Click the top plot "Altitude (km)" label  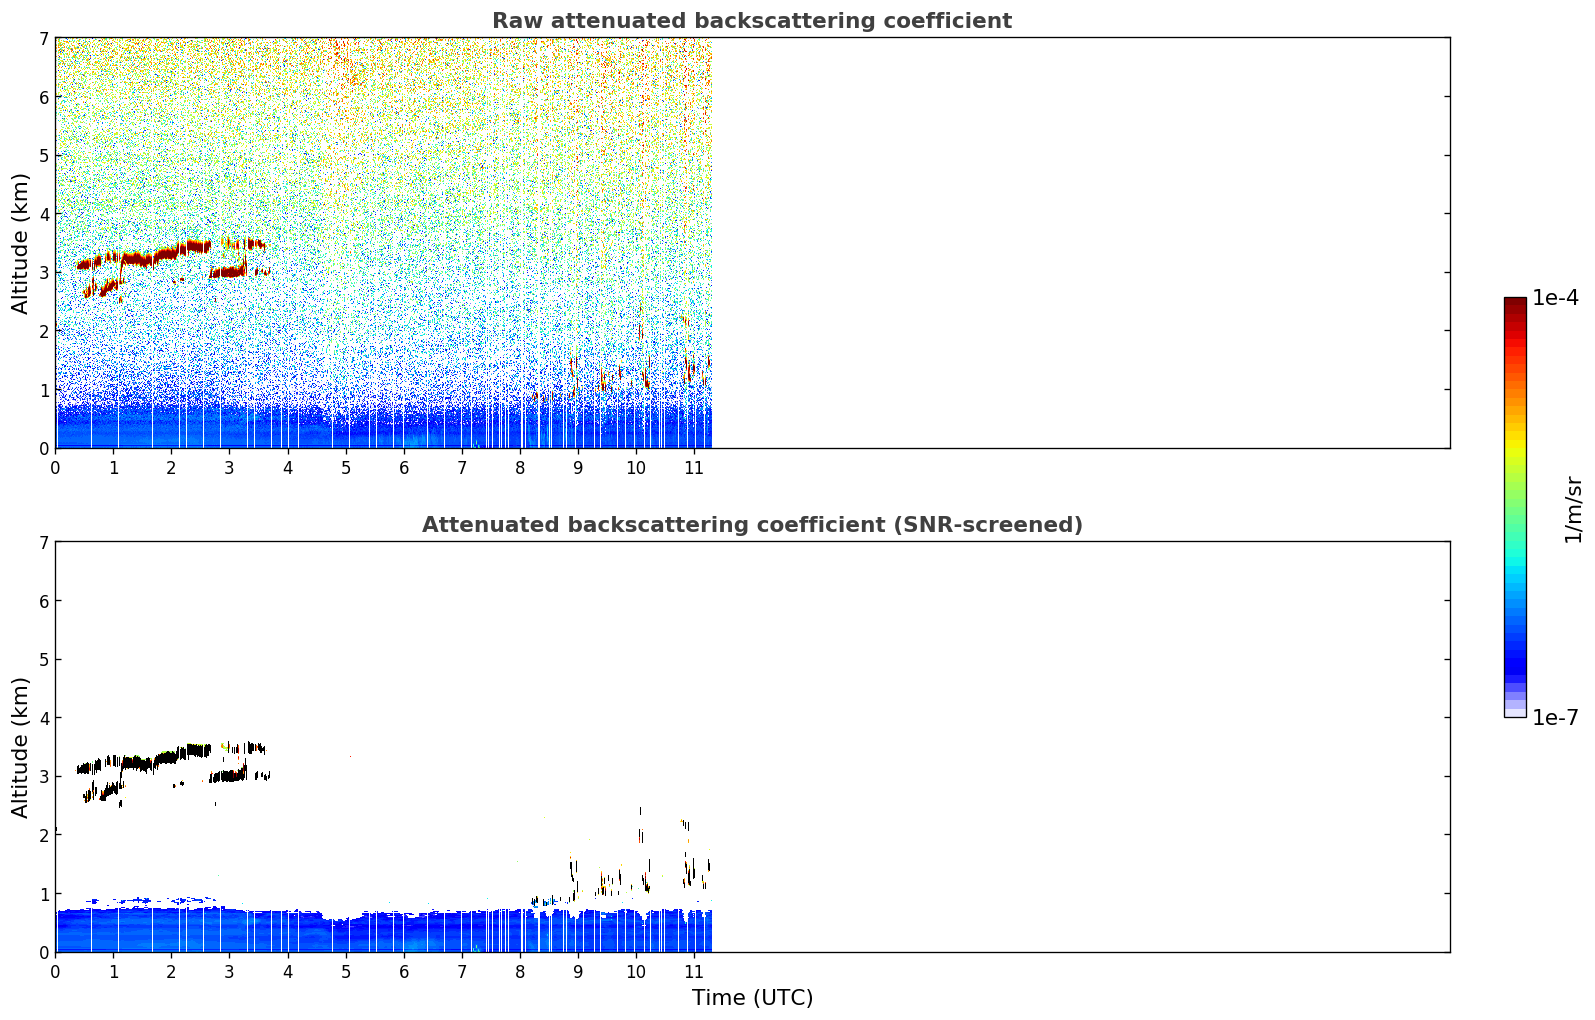click(x=21, y=243)
